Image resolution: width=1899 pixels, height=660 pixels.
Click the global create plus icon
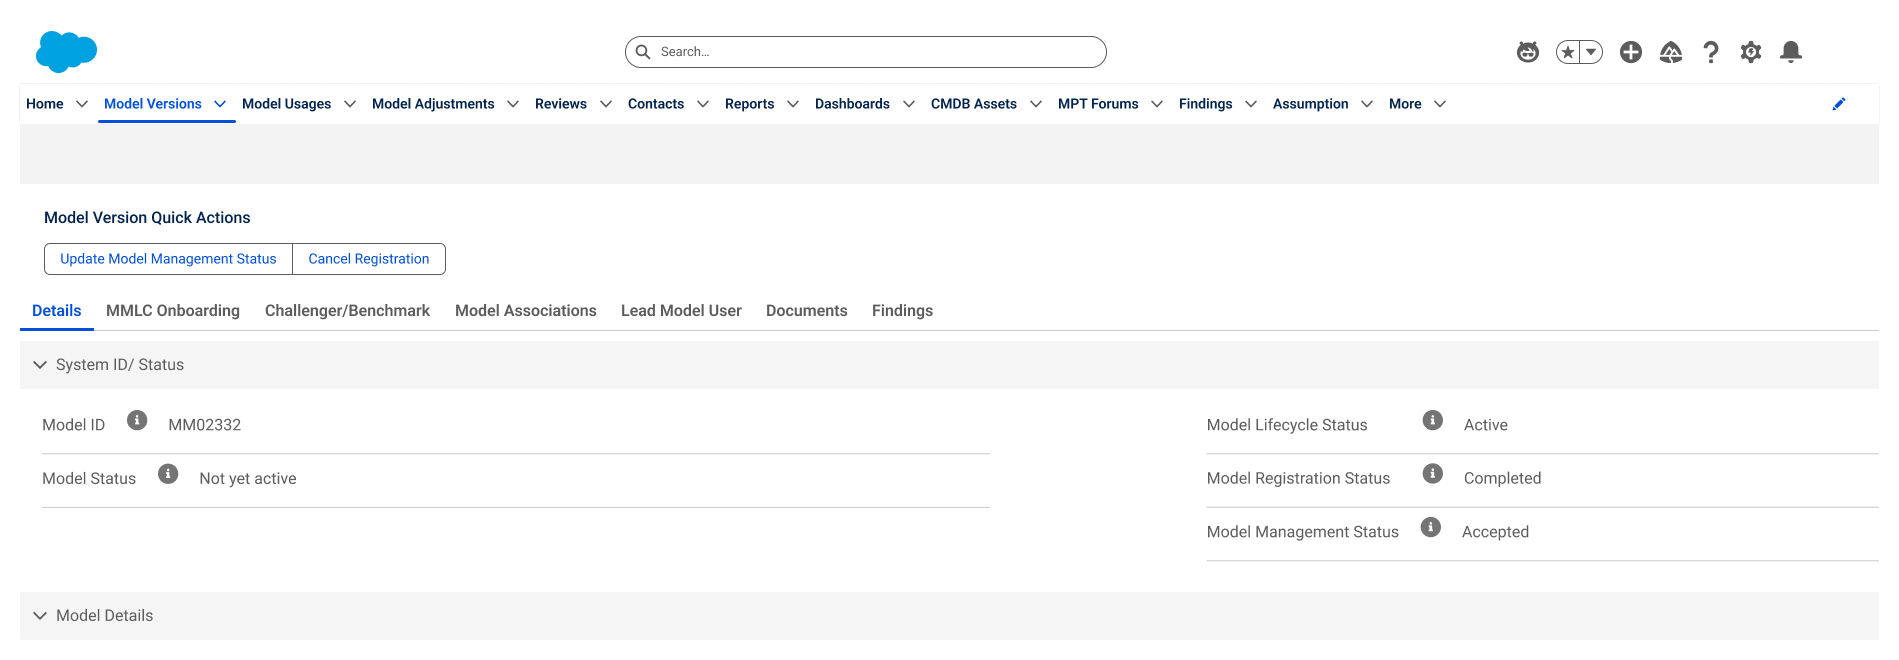click(x=1631, y=52)
